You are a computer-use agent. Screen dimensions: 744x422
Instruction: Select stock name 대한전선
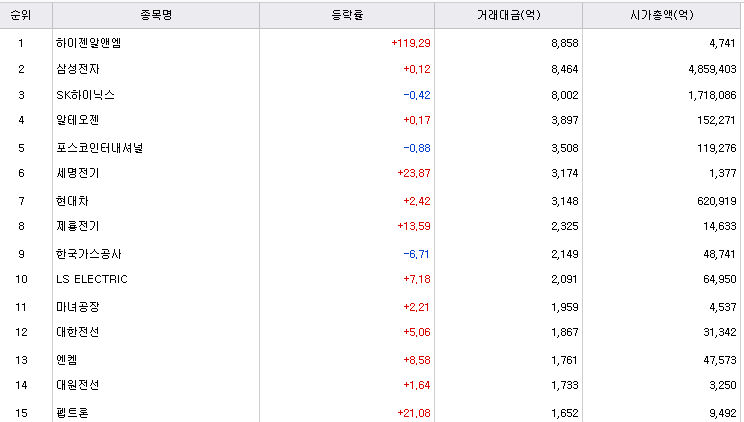pos(77,332)
